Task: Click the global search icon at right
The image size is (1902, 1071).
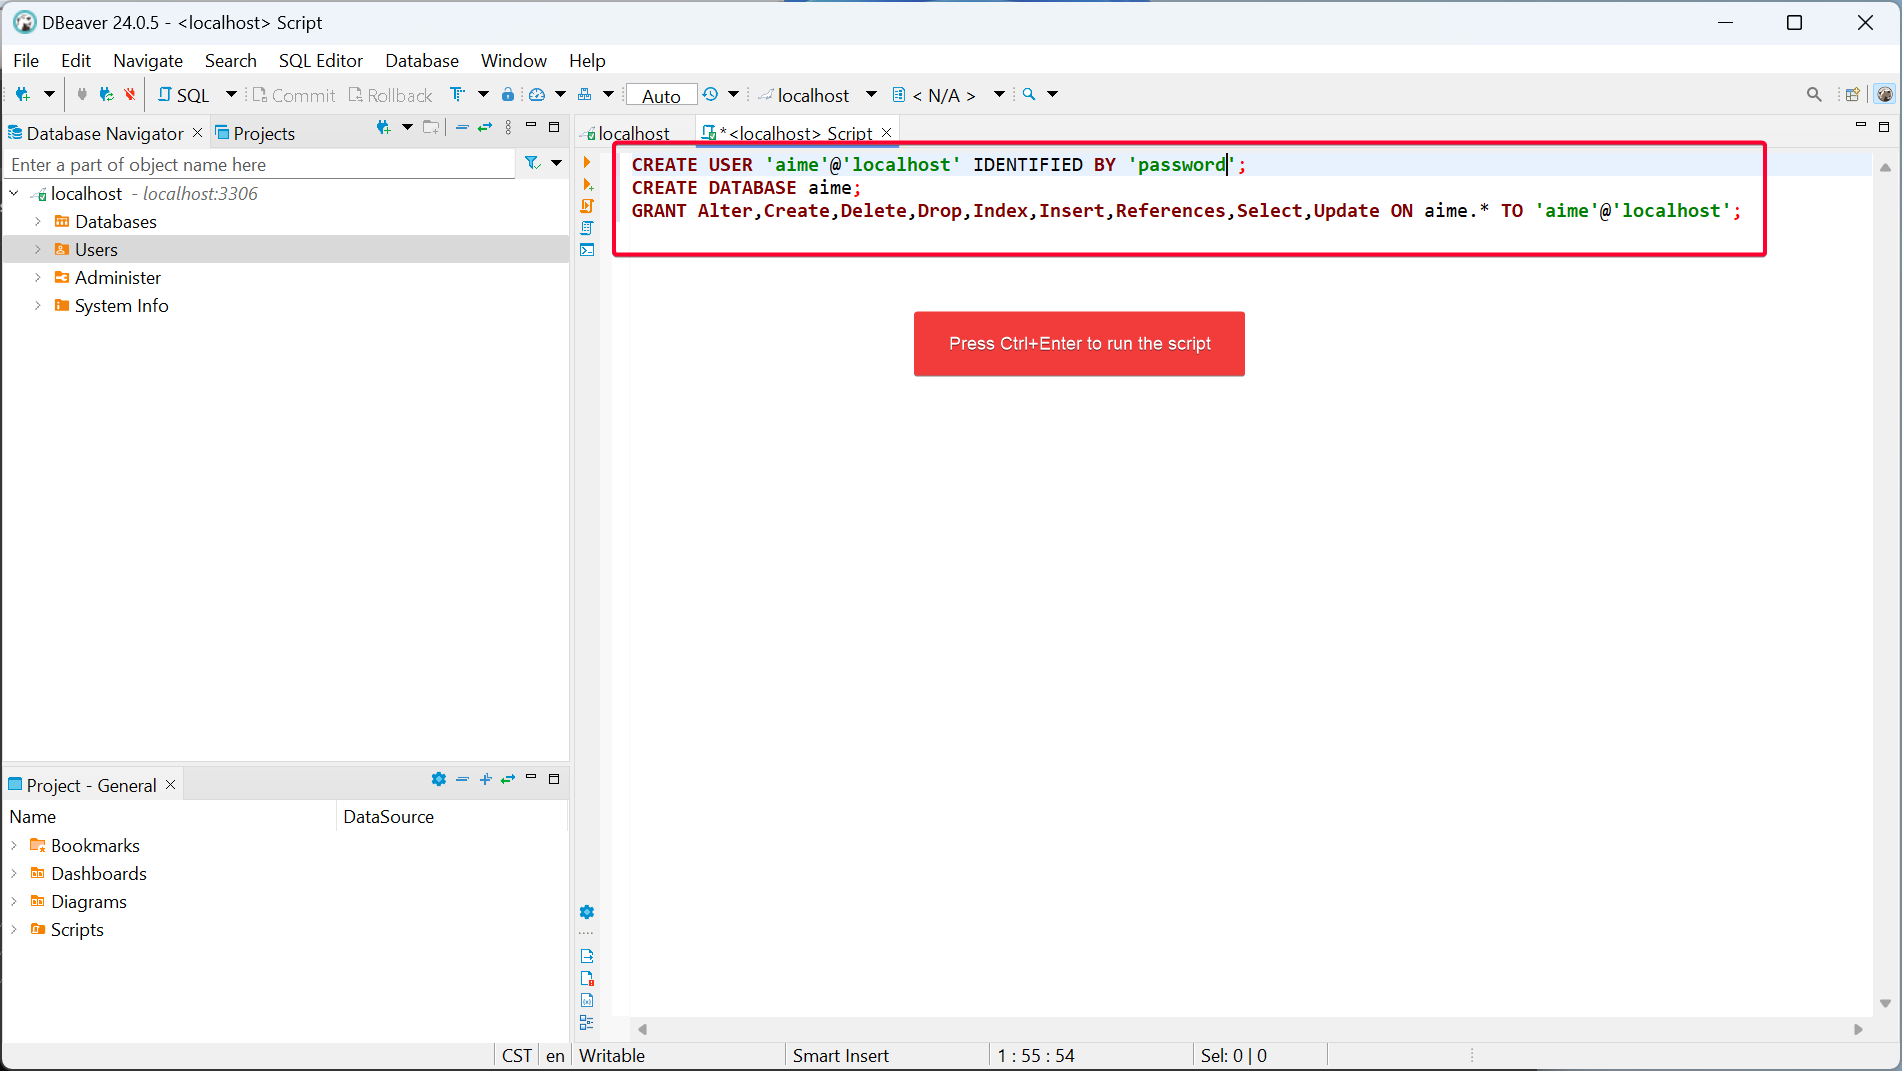Action: 1814,94
